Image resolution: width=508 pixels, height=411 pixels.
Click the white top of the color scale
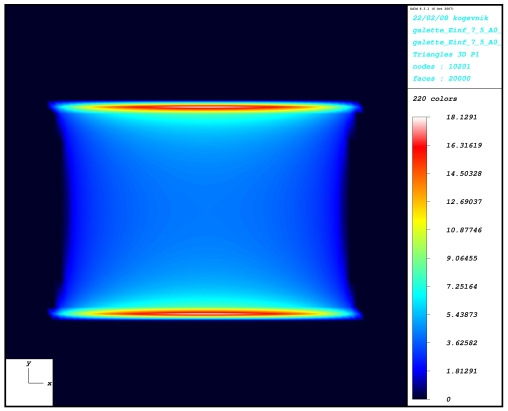419,122
